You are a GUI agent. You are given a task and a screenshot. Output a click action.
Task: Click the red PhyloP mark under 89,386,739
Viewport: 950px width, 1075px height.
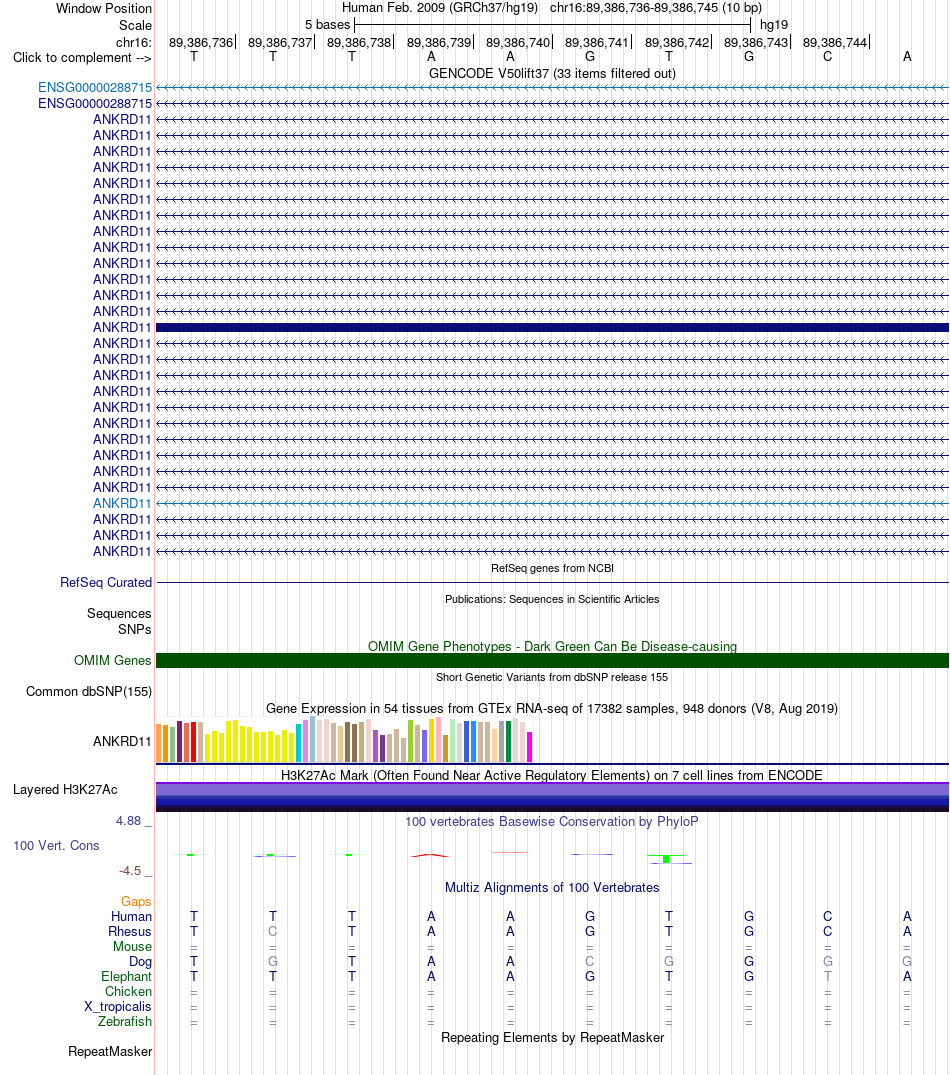click(x=430, y=855)
